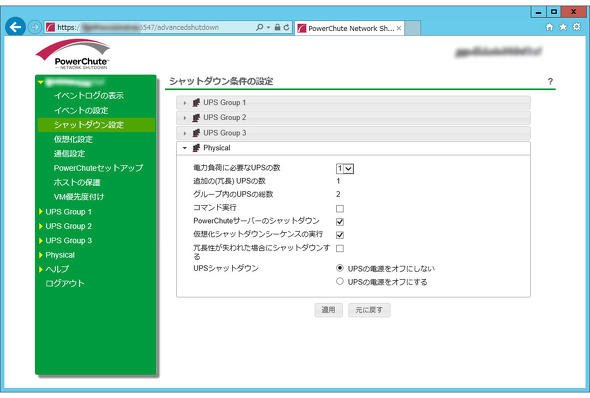Expand UPS Group 2 in the sidebar

(x=41, y=226)
